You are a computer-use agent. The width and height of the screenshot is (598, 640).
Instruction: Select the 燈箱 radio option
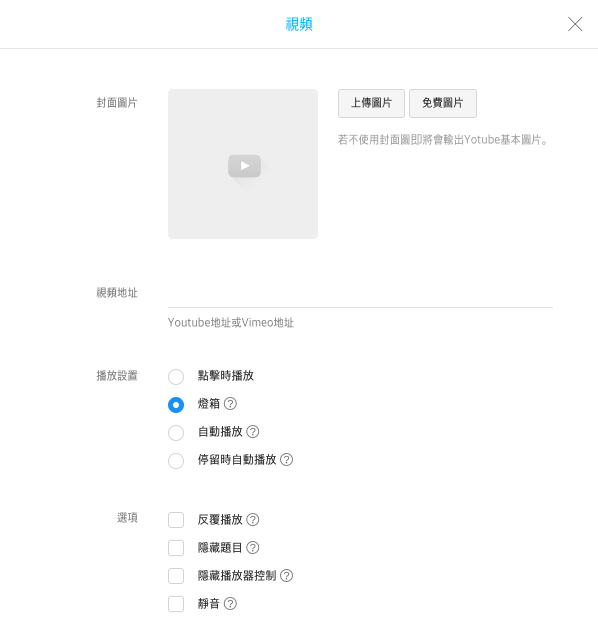[x=176, y=405]
